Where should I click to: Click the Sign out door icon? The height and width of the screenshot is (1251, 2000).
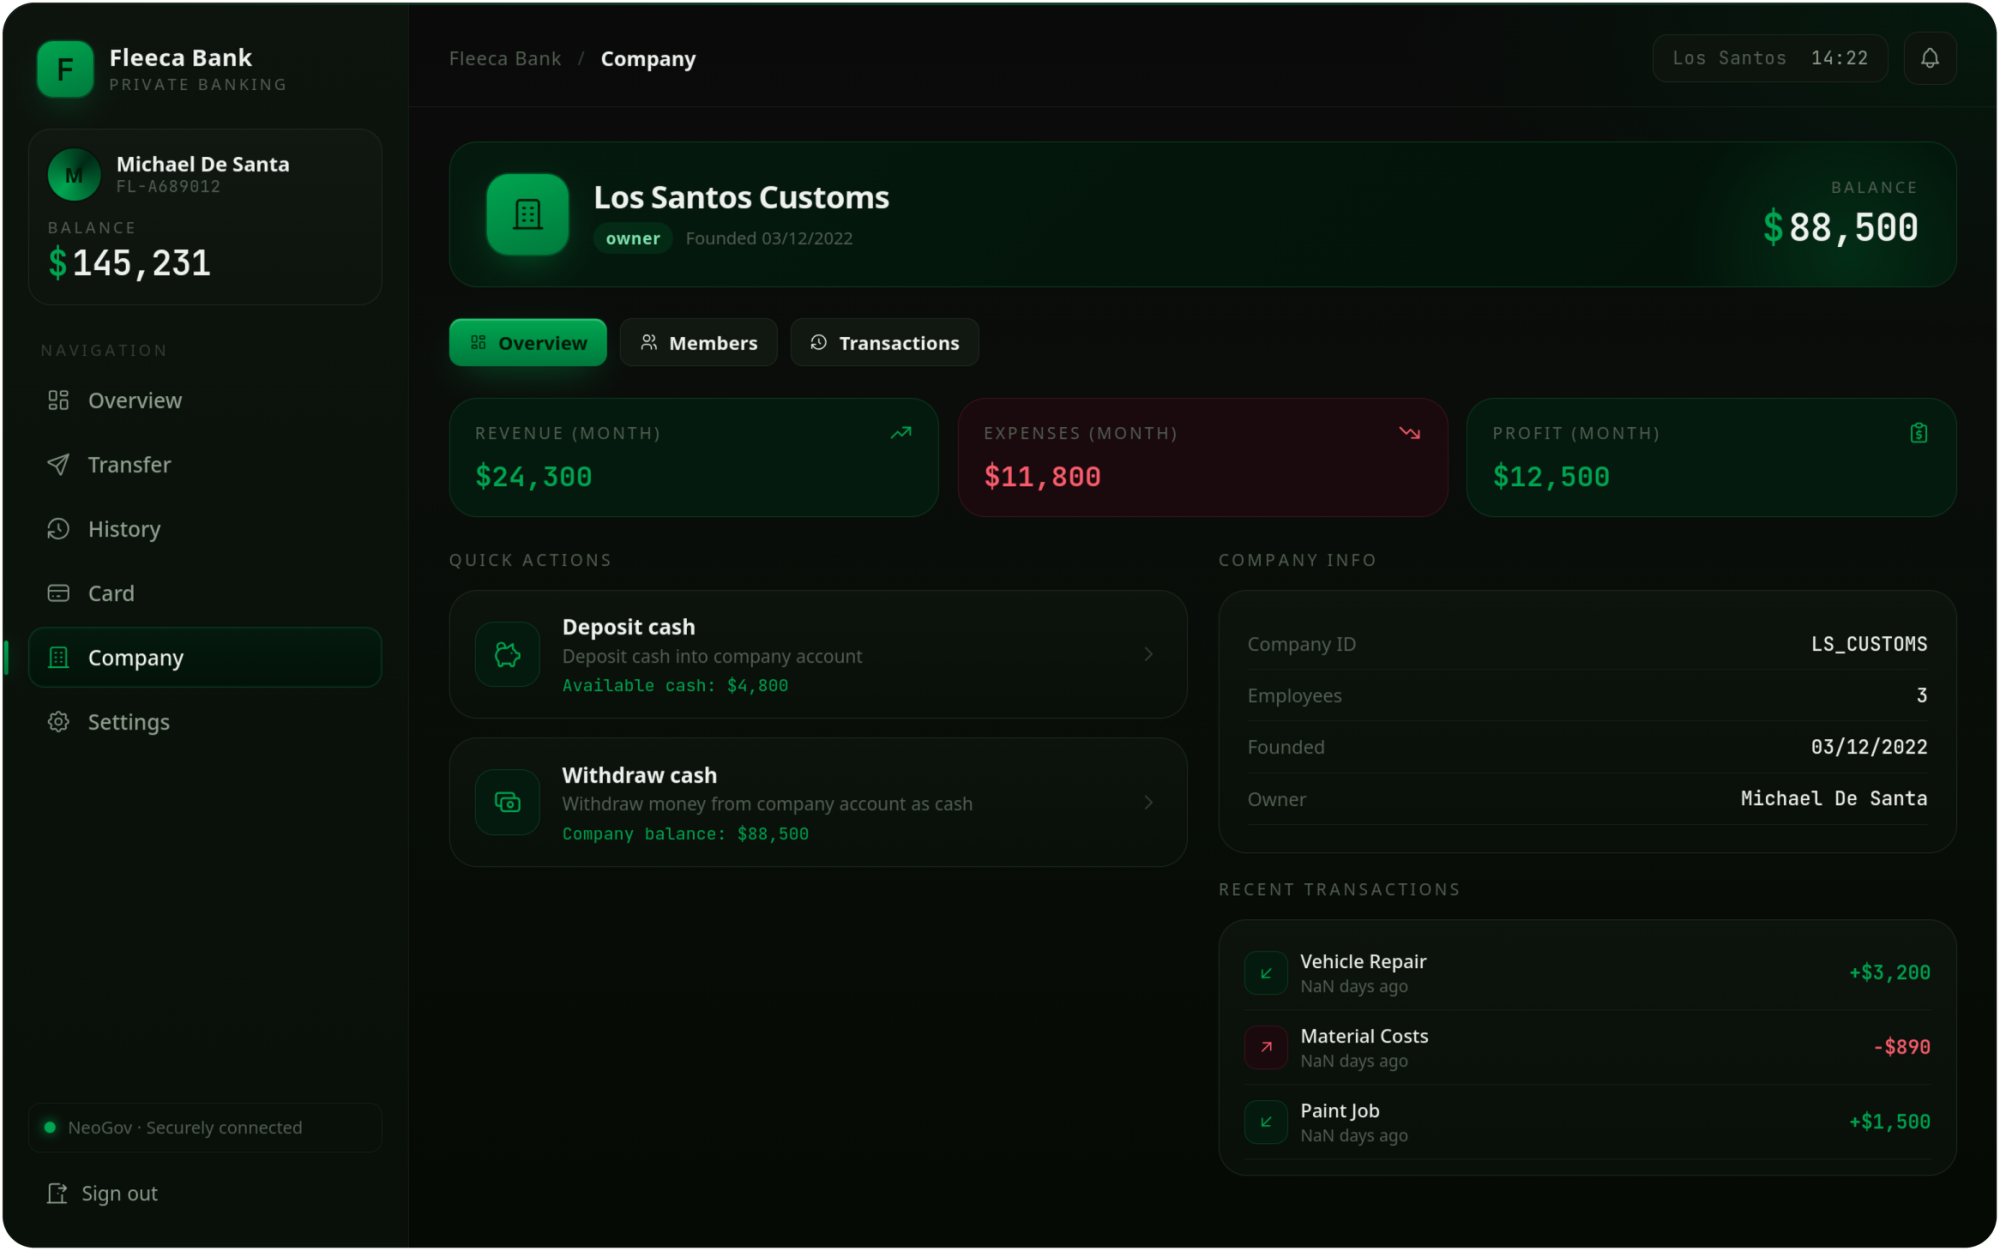(x=57, y=1193)
